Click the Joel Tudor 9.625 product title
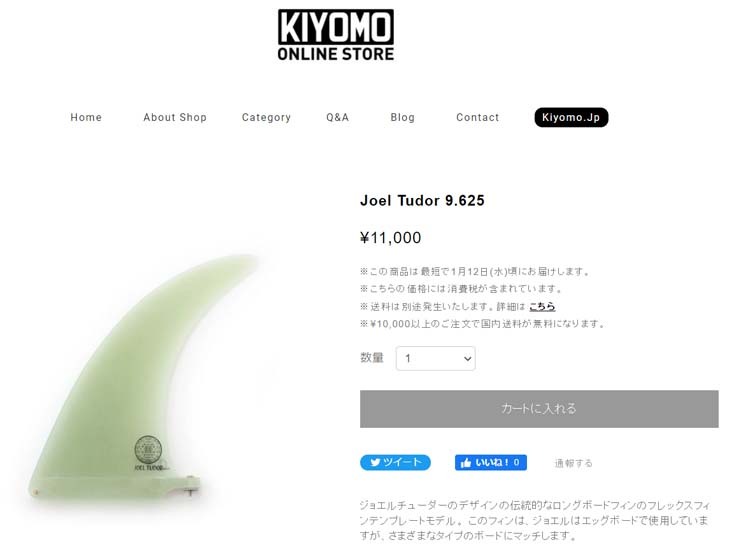Image resolution: width=730 pixels, height=555 pixels. 422,201
